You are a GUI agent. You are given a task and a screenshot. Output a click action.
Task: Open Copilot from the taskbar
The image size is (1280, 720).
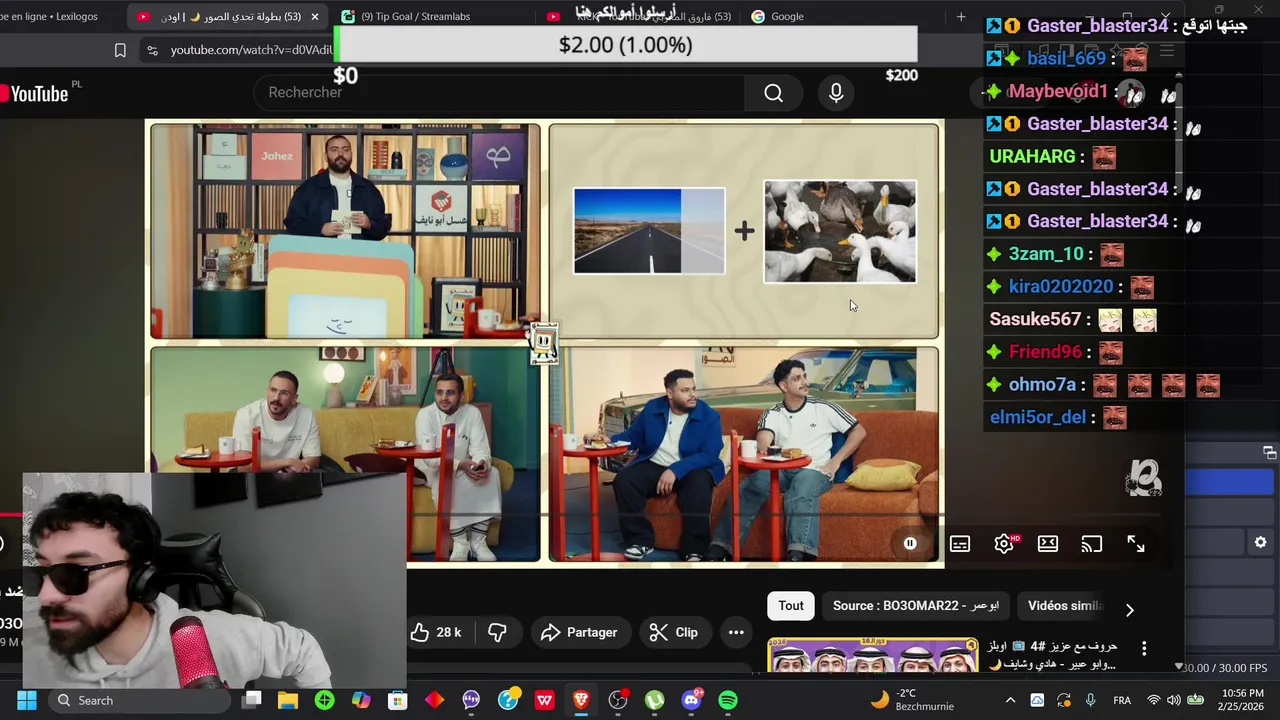pyautogui.click(x=361, y=700)
